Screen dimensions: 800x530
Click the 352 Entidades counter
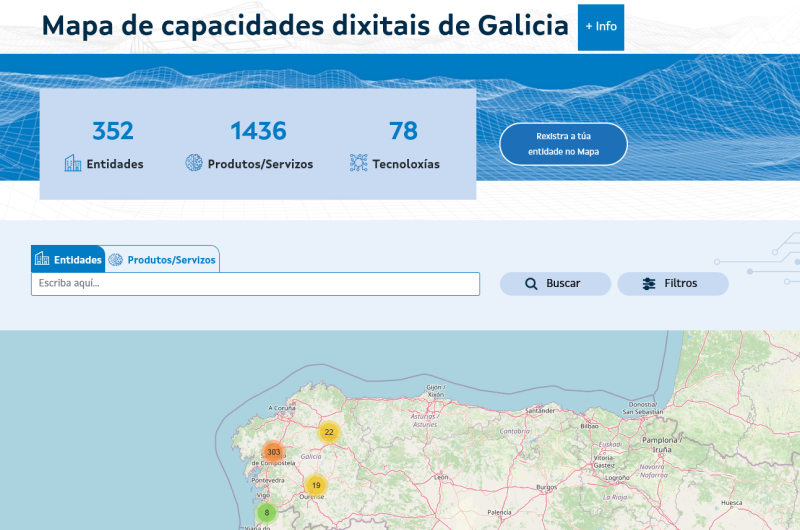coord(105,145)
